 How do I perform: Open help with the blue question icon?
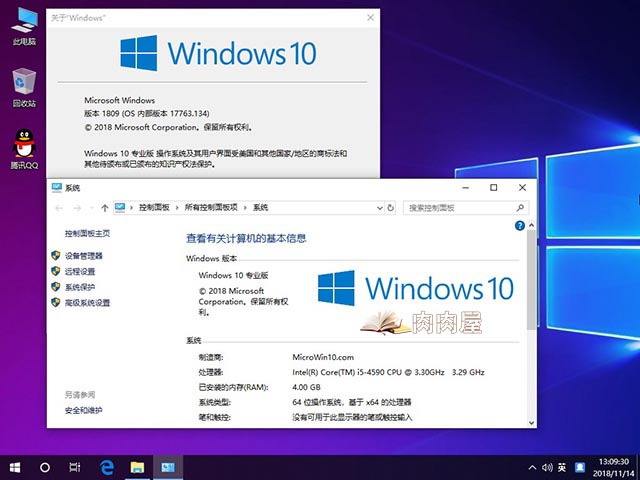520,225
